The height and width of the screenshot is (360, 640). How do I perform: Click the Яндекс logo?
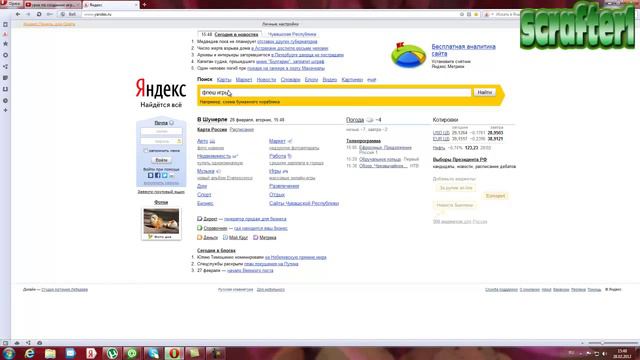pyautogui.click(x=161, y=89)
